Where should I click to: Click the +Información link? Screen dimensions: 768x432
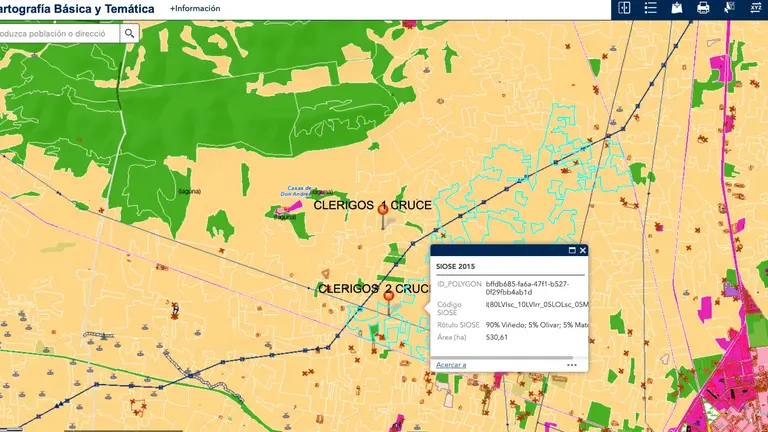[x=195, y=8]
